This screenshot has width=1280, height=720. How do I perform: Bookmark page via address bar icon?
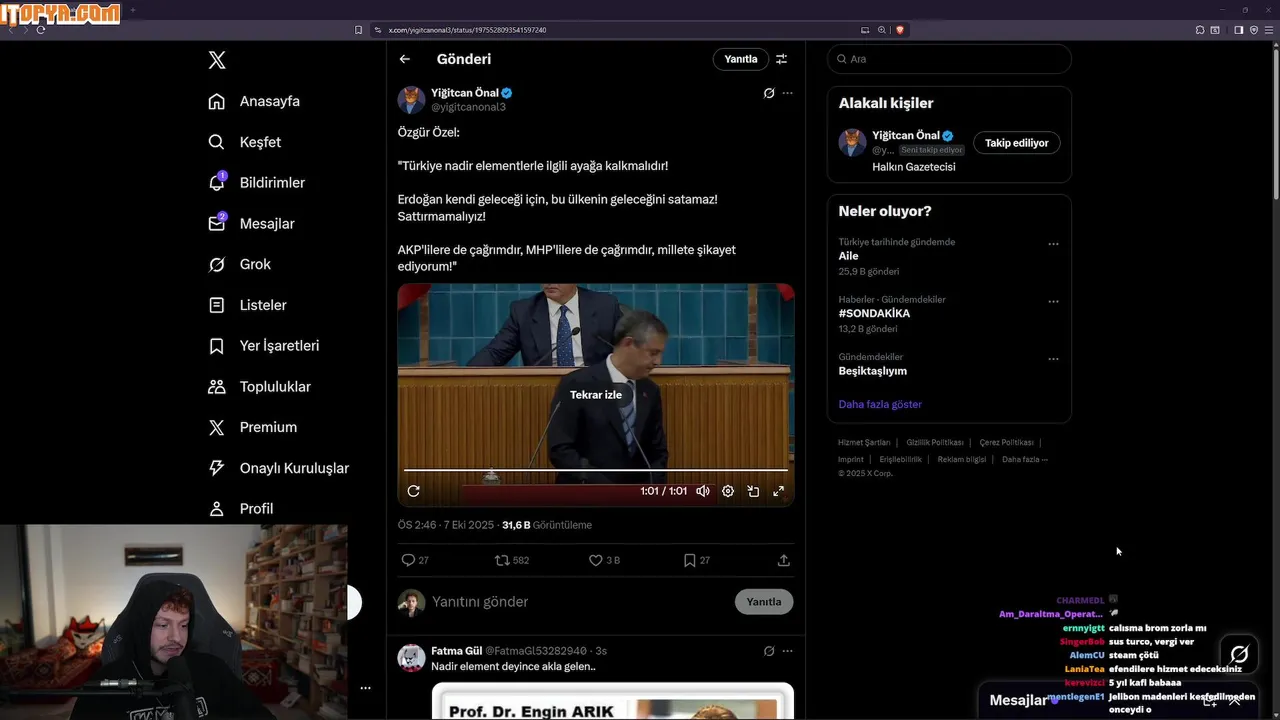click(359, 30)
